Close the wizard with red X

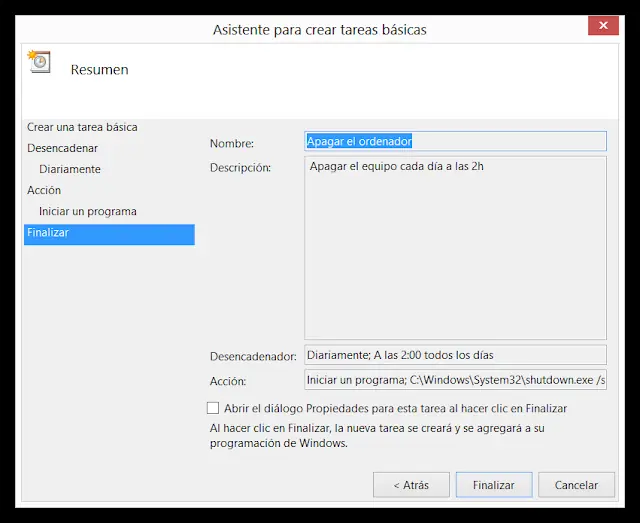603,26
